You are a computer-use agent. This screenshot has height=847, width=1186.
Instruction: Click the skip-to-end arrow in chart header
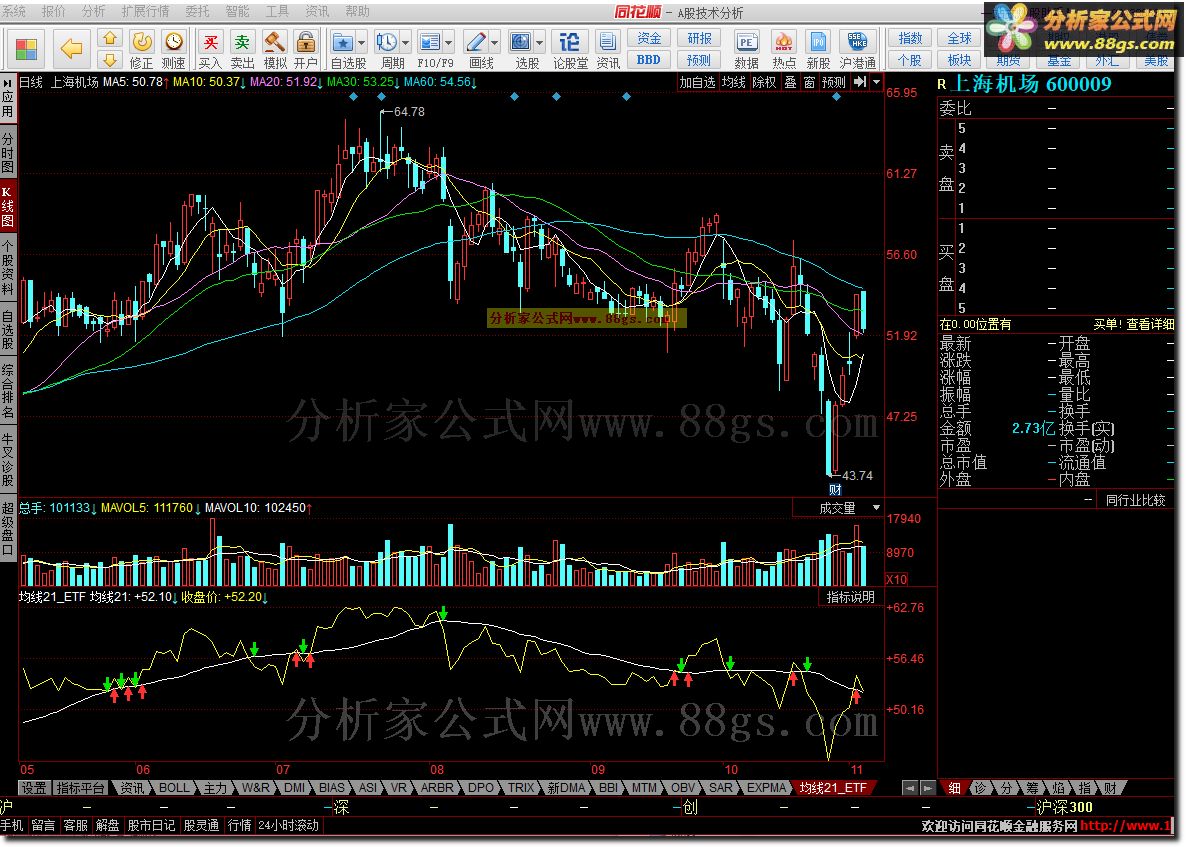(860, 82)
